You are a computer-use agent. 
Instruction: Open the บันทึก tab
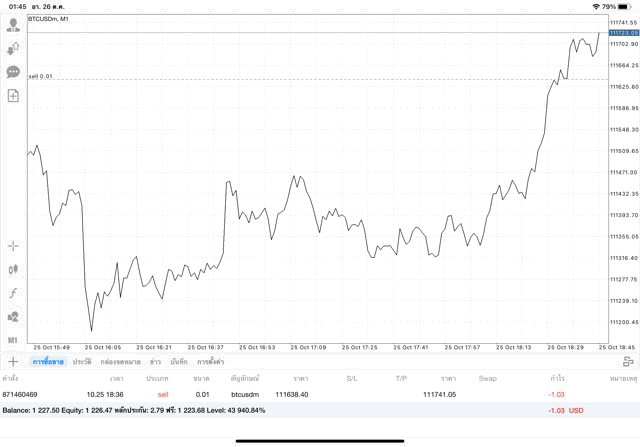[179, 361]
